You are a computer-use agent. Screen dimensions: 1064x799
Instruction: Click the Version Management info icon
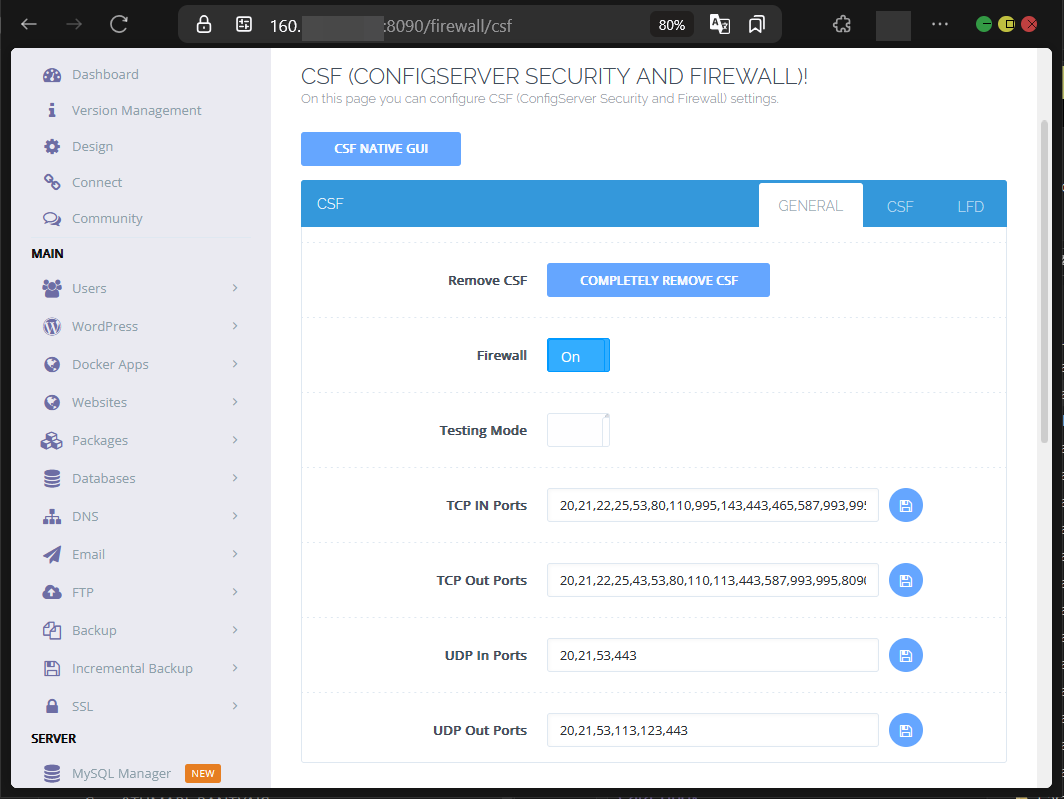point(52,110)
